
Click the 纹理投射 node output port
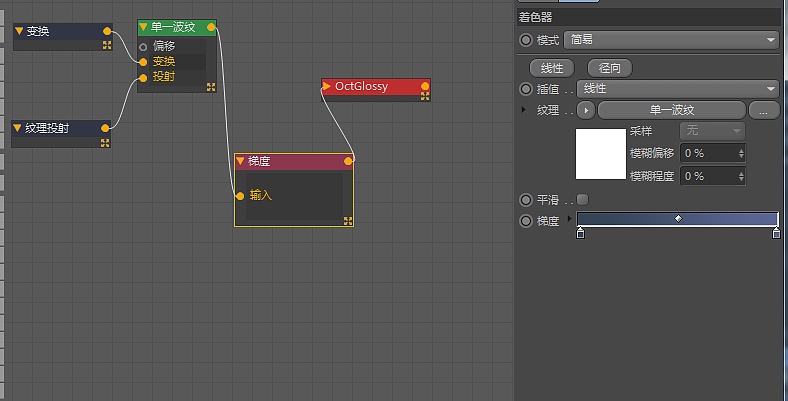click(105, 128)
